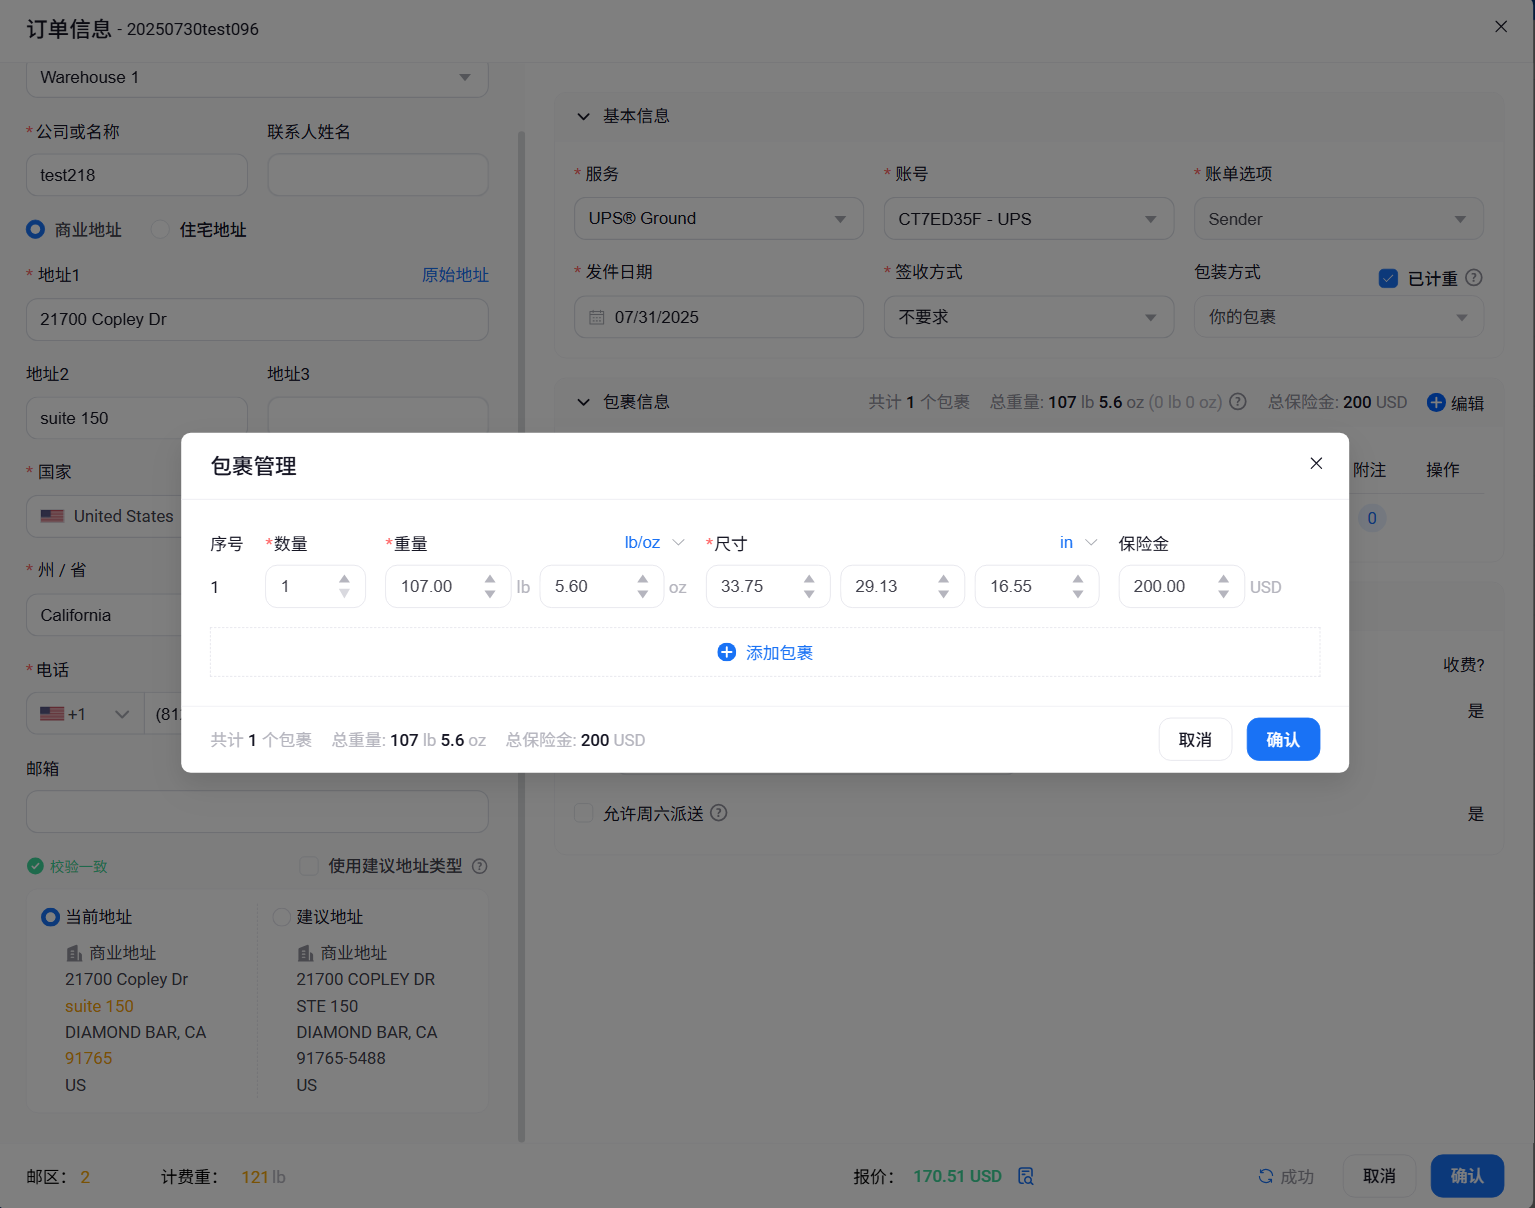Click the 原始地址 link
1535x1208 pixels.
point(455,275)
